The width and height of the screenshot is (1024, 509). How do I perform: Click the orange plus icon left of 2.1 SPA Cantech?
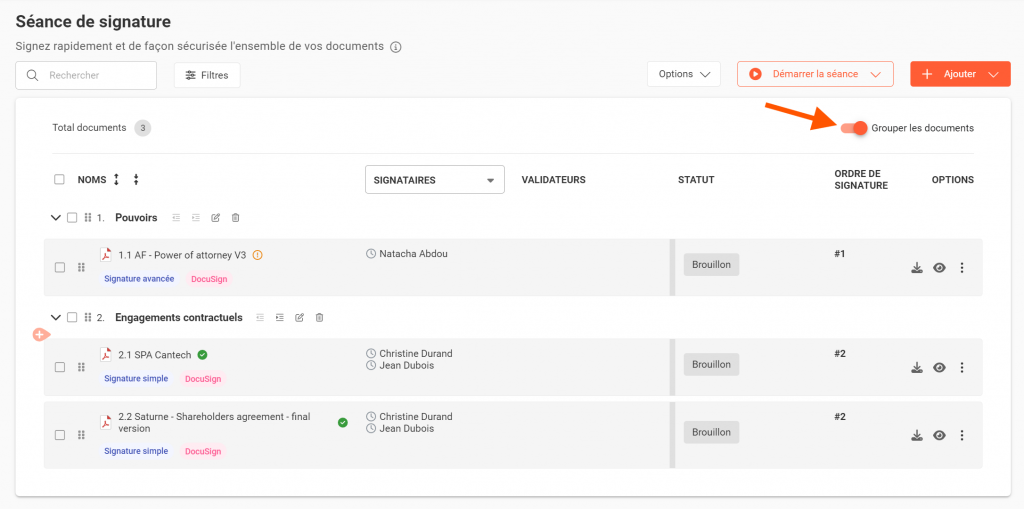point(40,334)
